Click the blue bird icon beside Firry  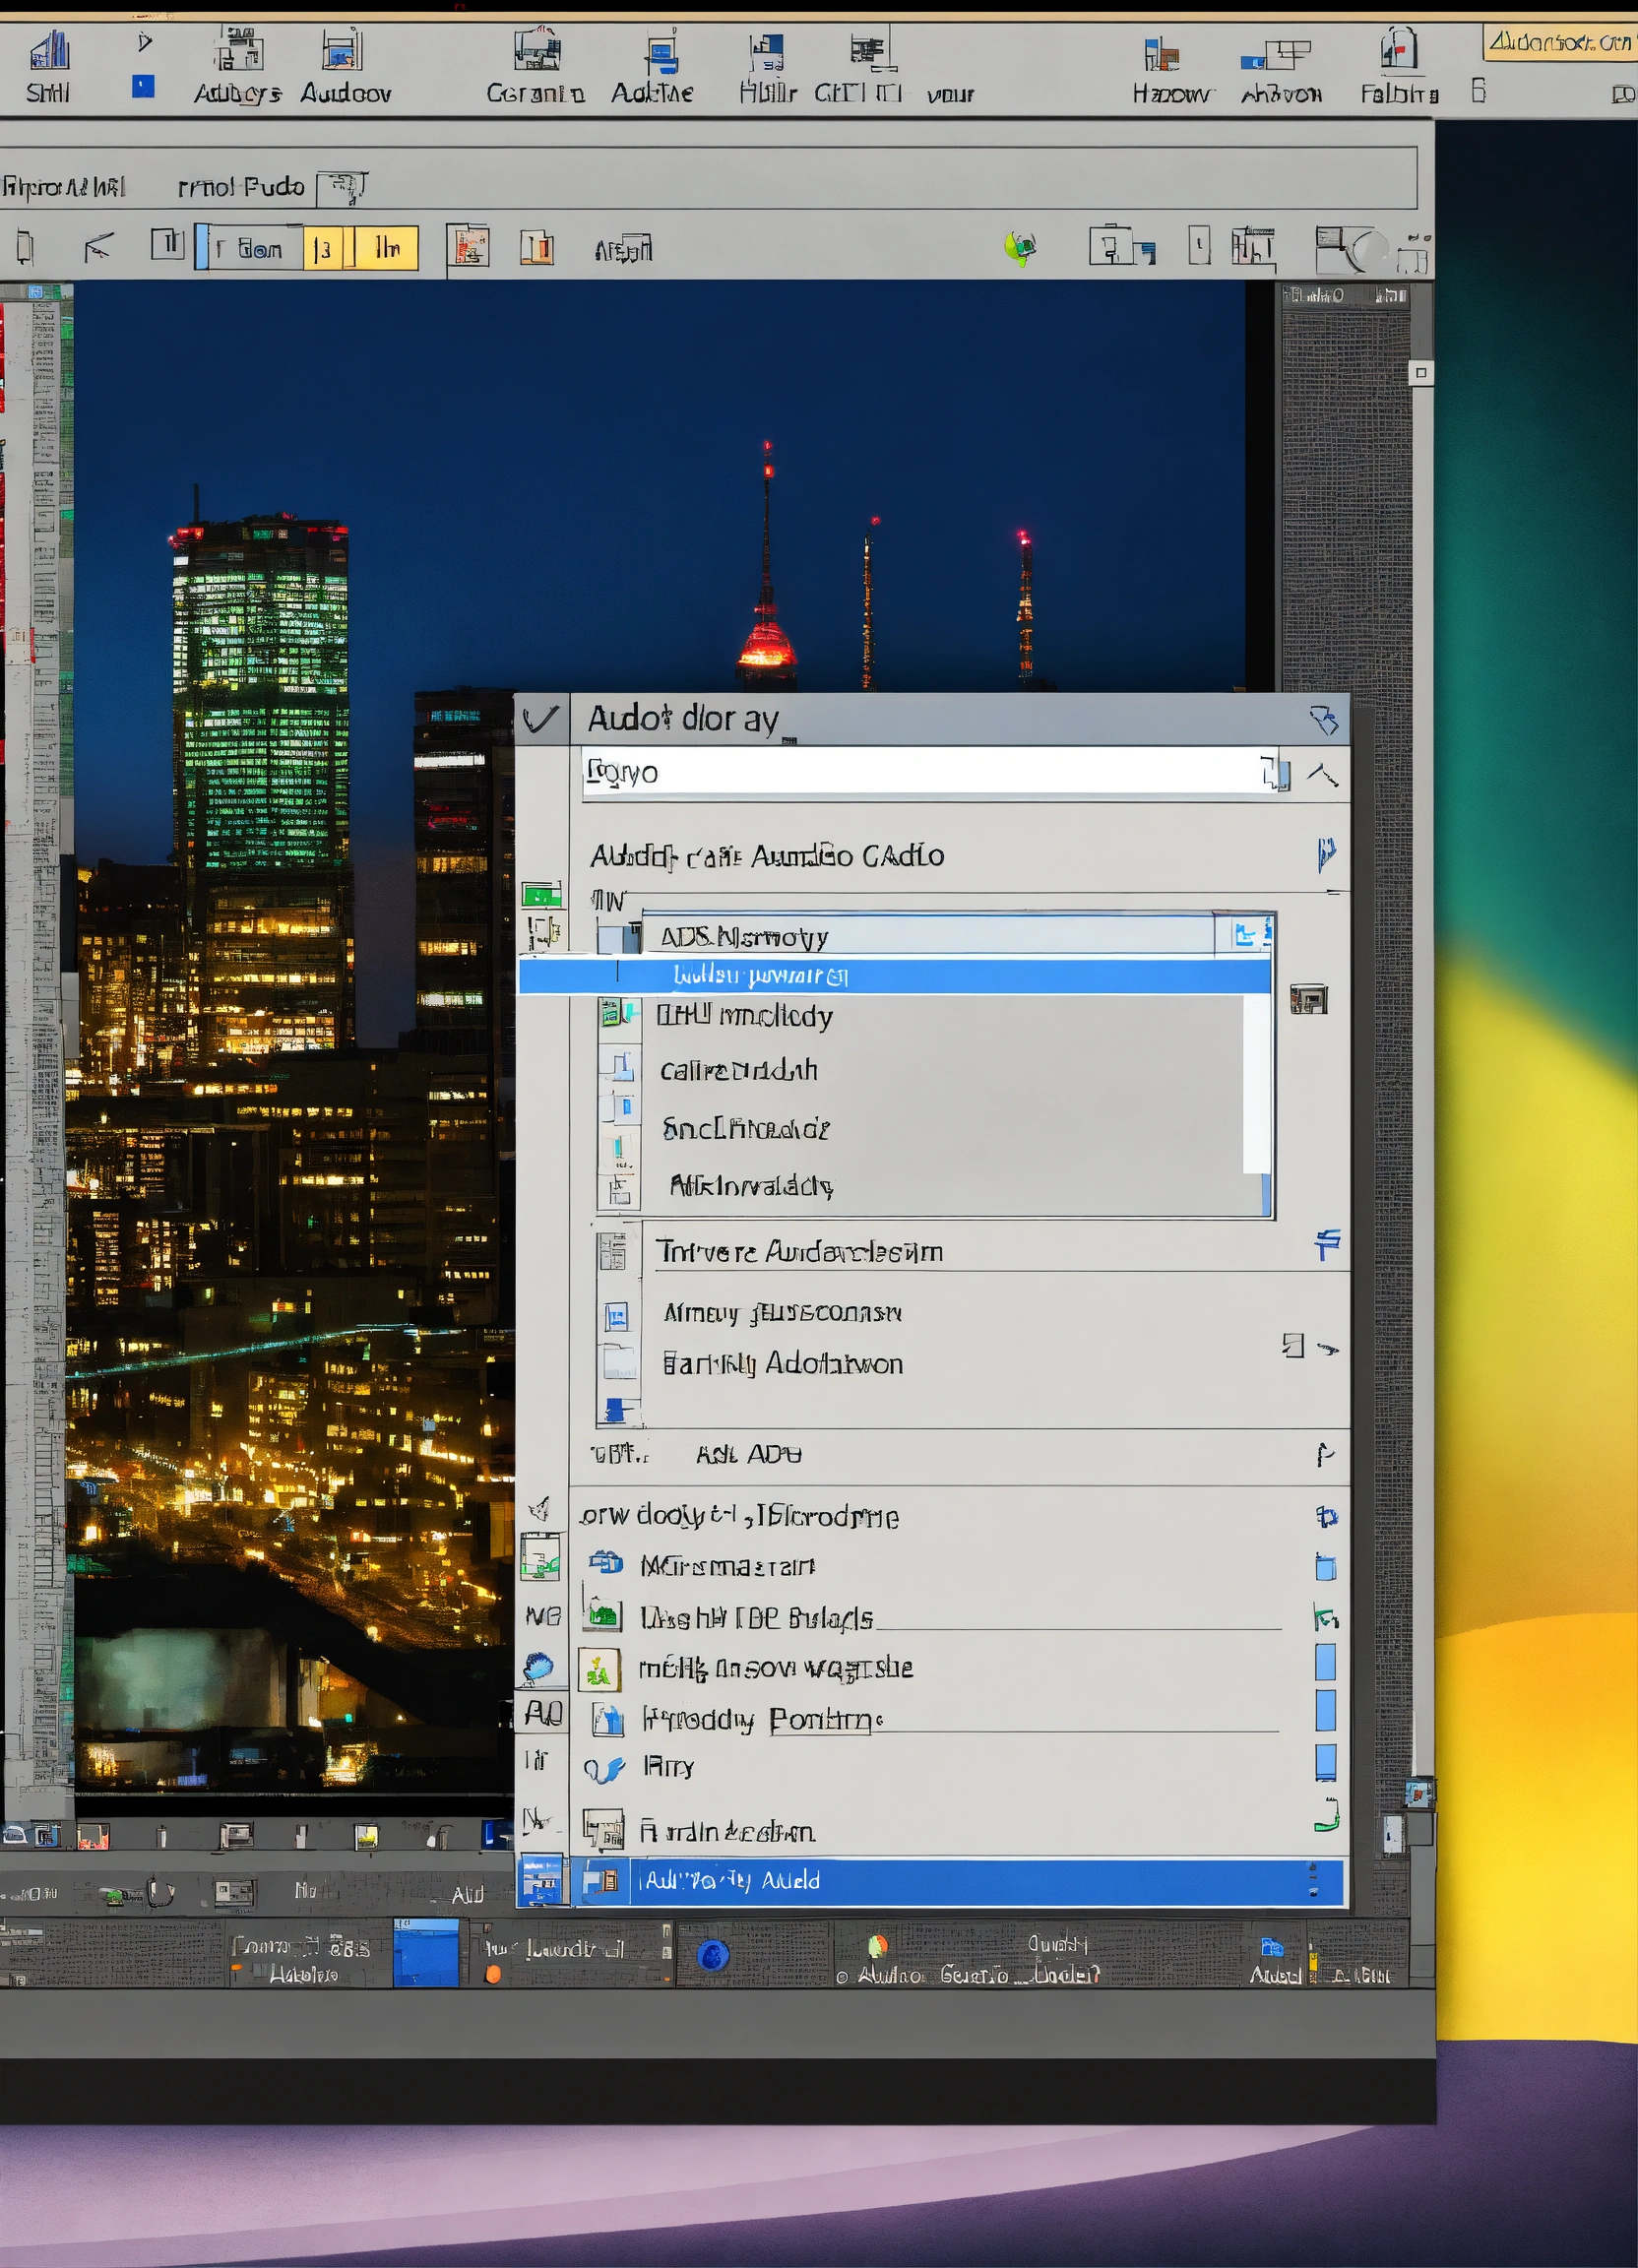pos(604,1769)
